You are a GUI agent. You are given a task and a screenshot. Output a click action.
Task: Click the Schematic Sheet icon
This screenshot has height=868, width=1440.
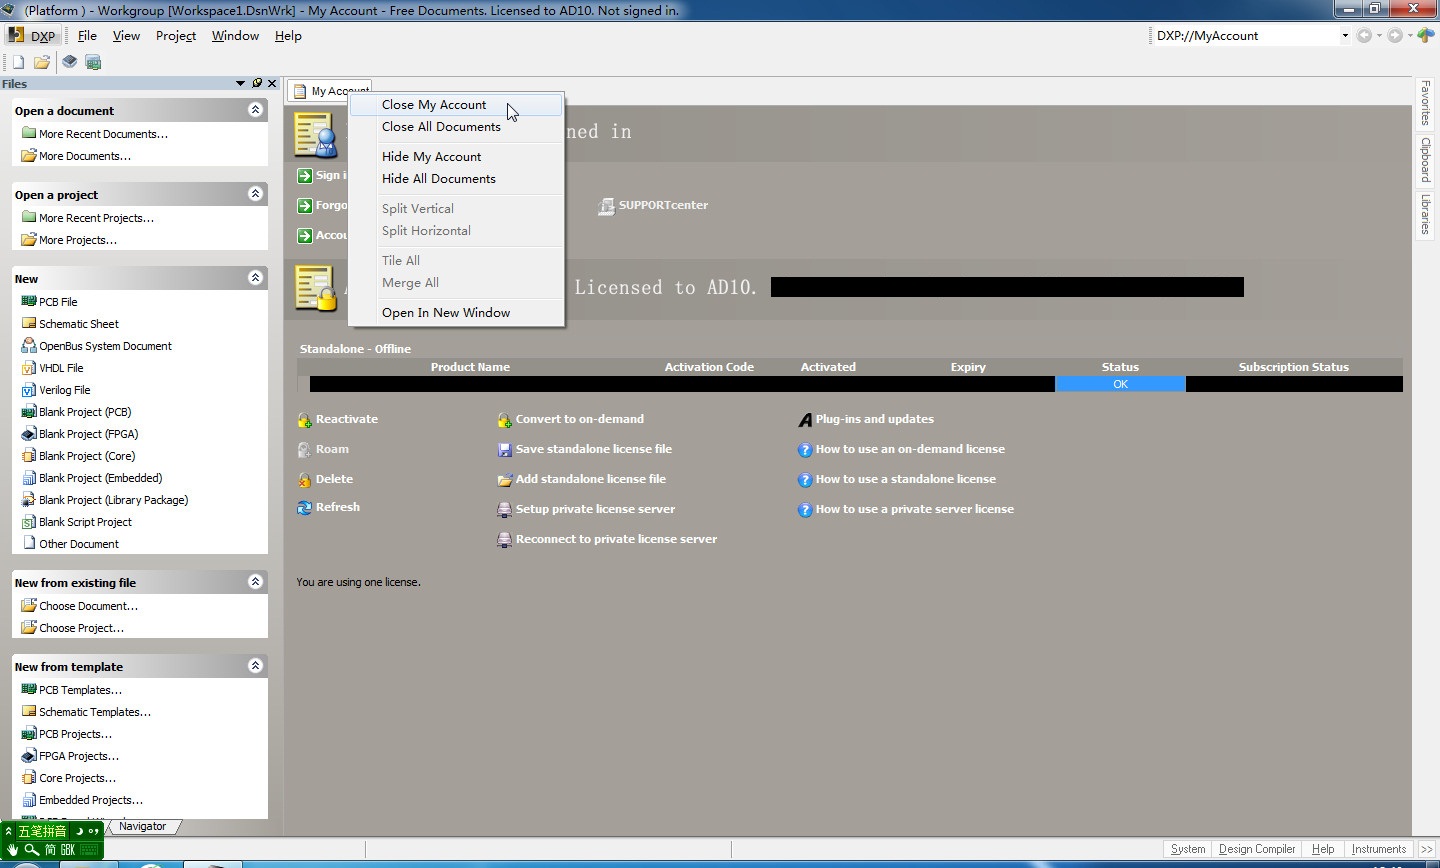[x=29, y=323]
